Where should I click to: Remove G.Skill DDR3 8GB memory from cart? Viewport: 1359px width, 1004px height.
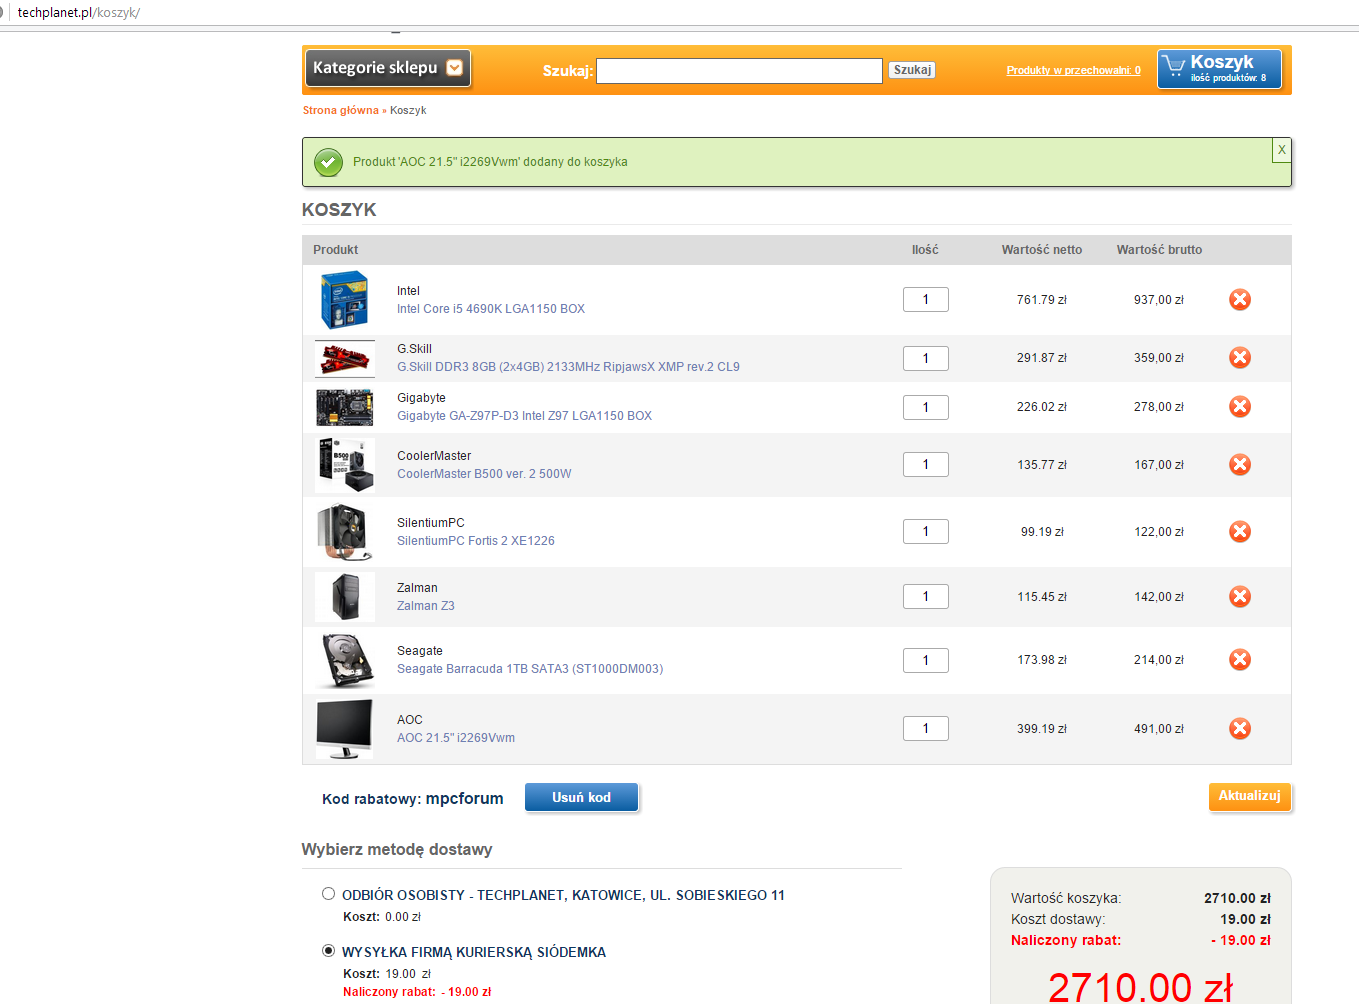pos(1240,358)
